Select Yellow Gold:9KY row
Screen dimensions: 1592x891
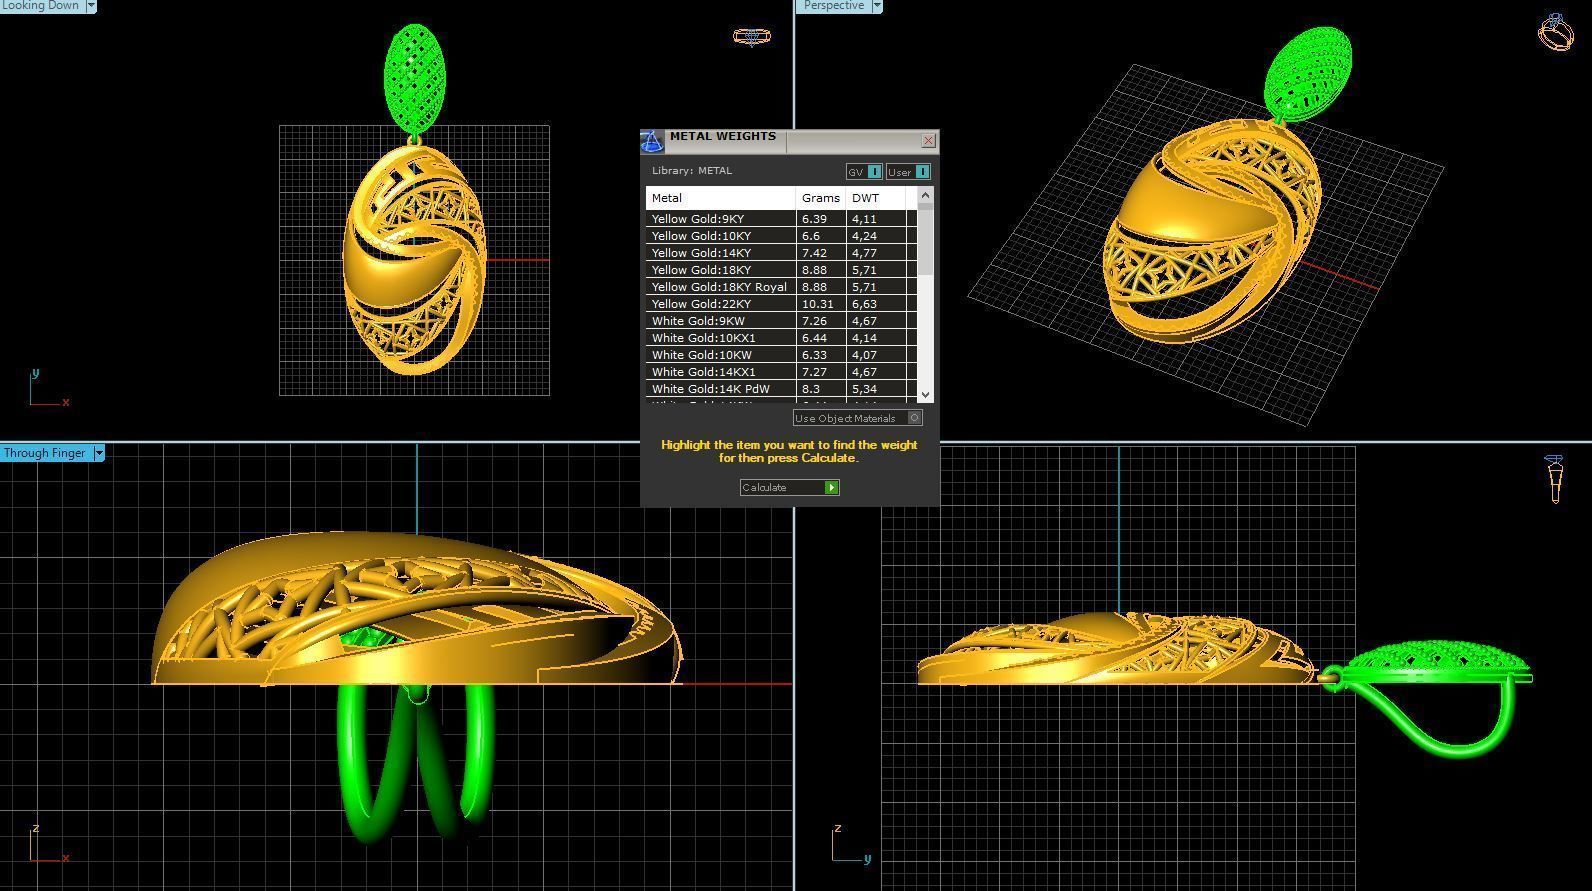point(781,219)
